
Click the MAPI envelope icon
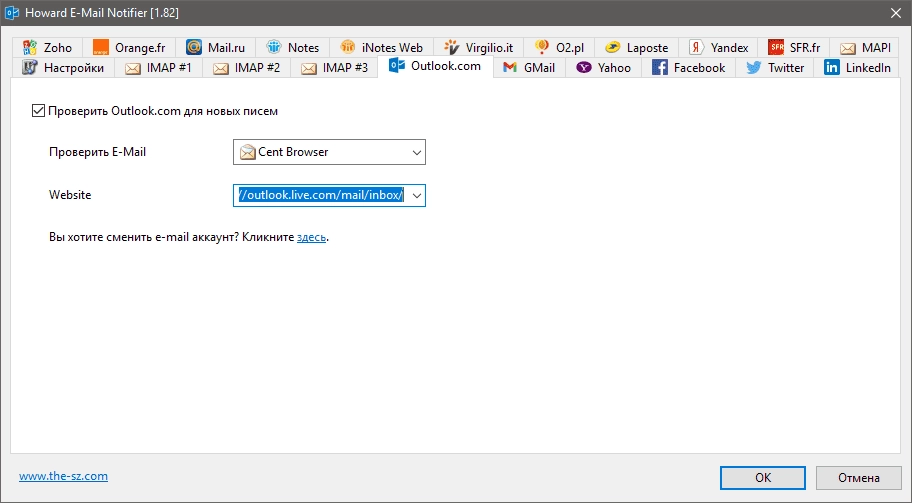click(x=848, y=48)
